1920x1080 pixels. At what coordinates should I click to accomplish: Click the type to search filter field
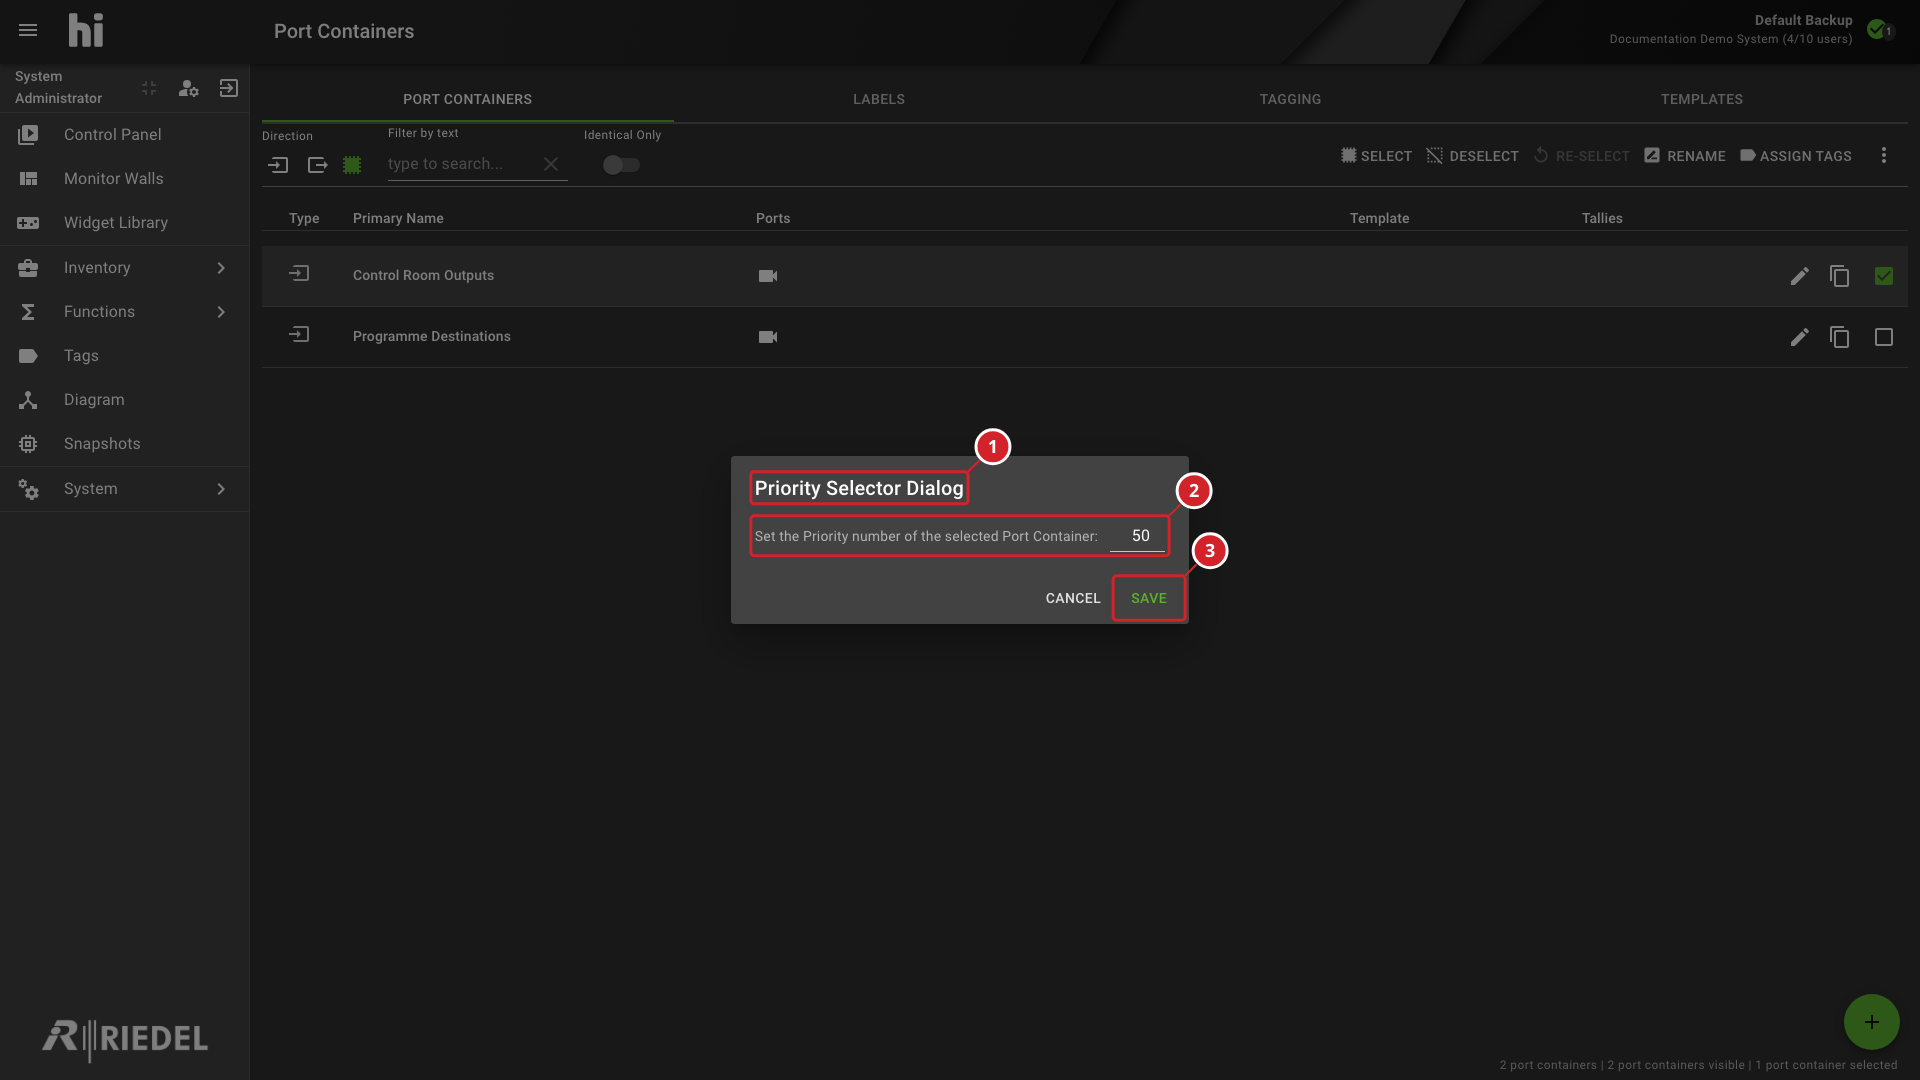click(463, 164)
